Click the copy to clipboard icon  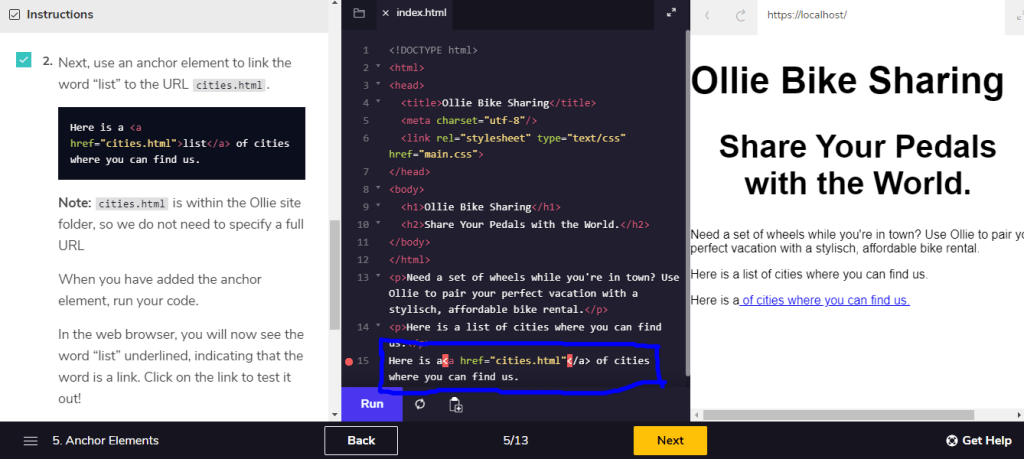[x=456, y=404]
